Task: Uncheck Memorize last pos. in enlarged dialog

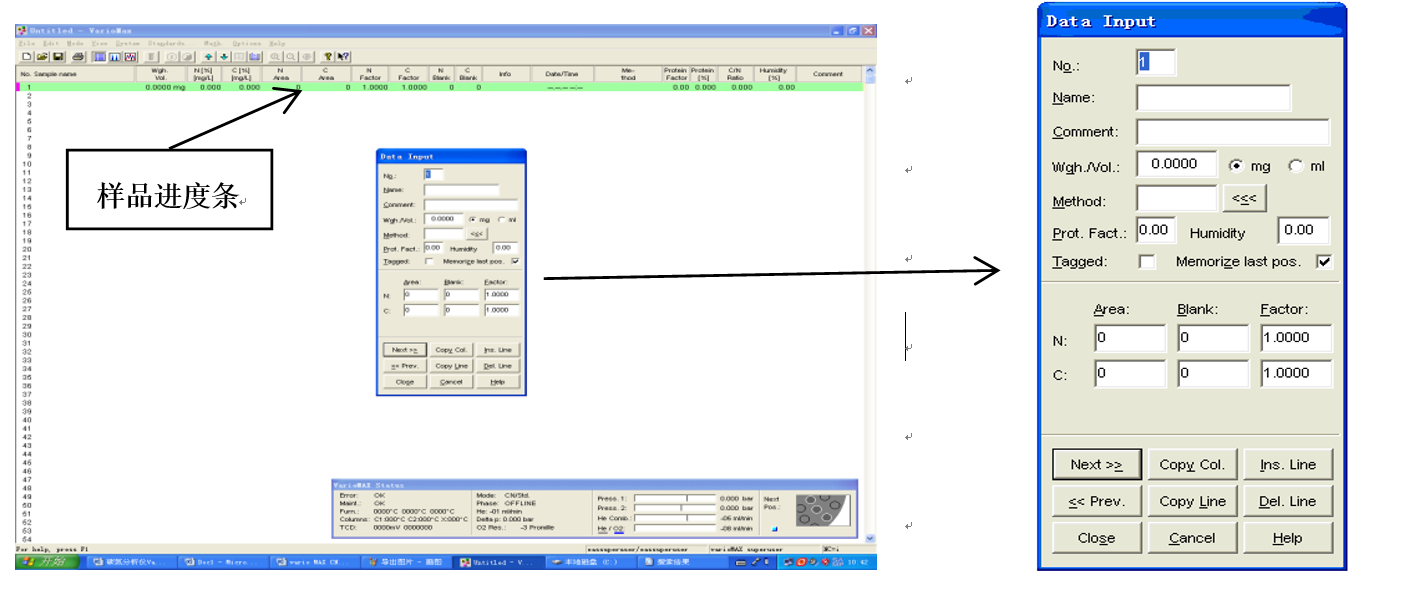Action: click(1325, 262)
